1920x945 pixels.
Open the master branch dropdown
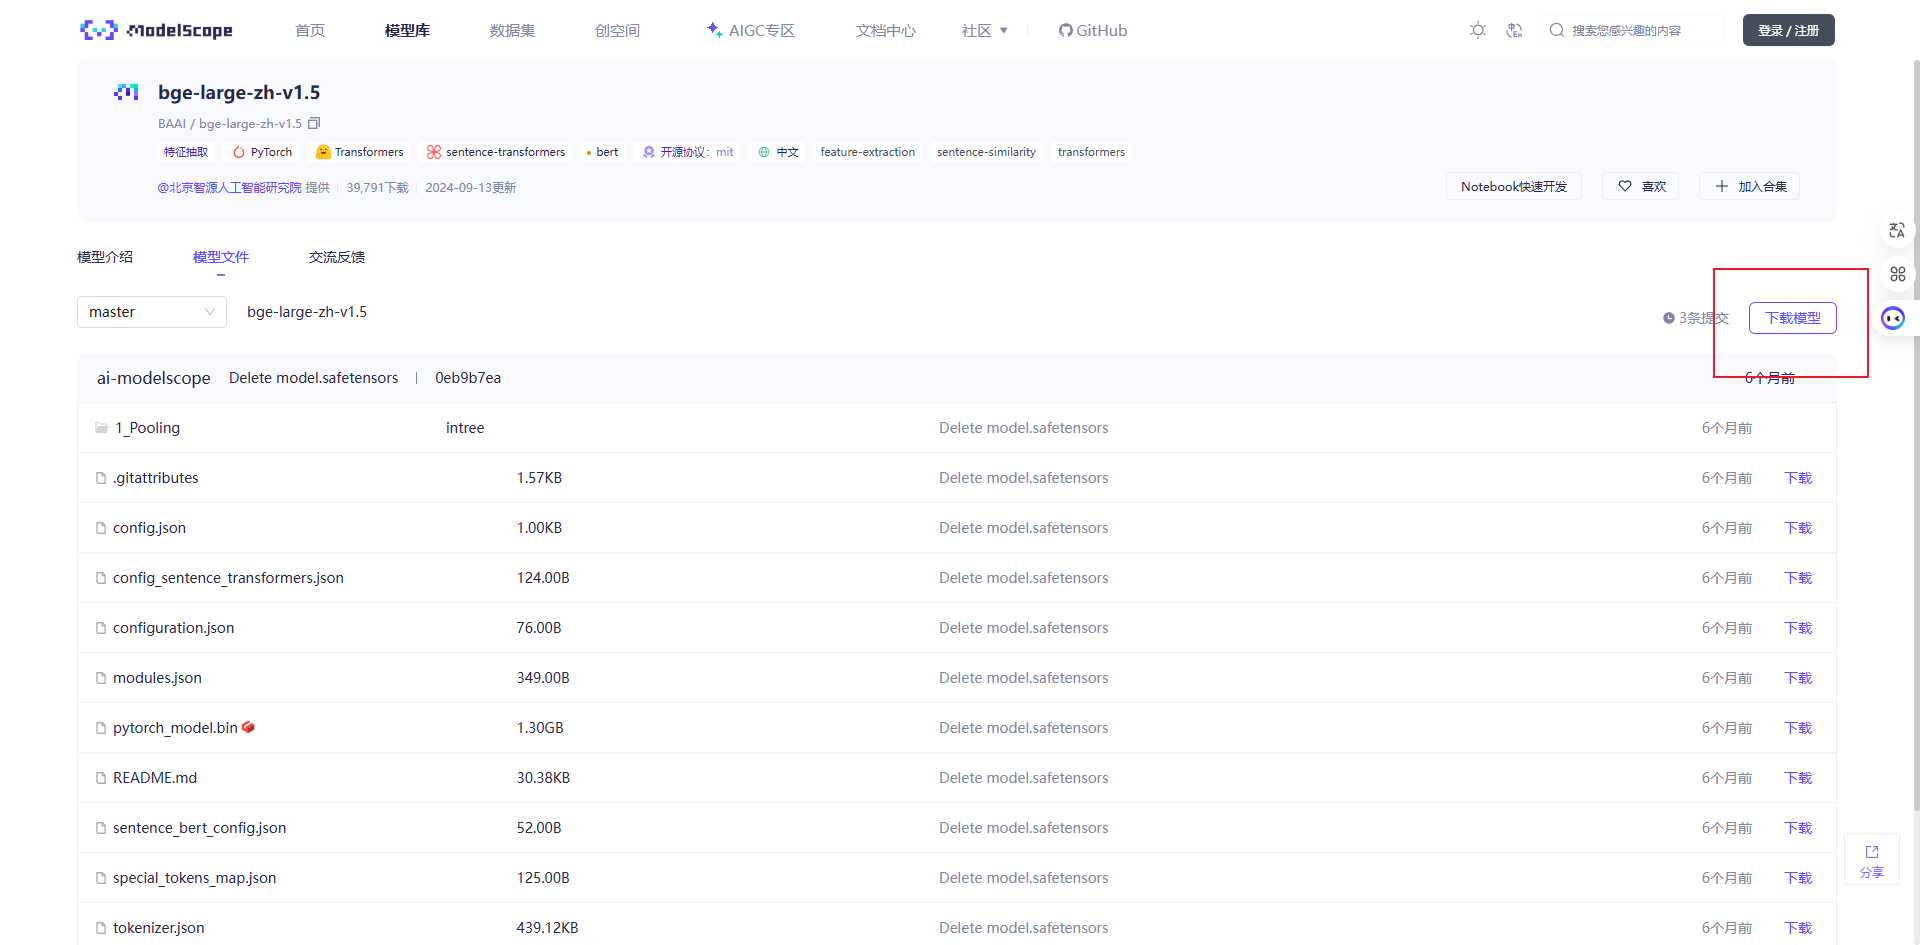[x=152, y=312]
